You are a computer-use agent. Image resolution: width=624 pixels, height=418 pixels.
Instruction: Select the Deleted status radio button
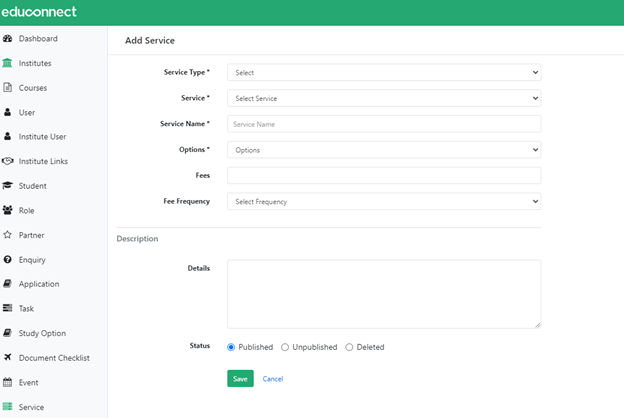[349, 347]
